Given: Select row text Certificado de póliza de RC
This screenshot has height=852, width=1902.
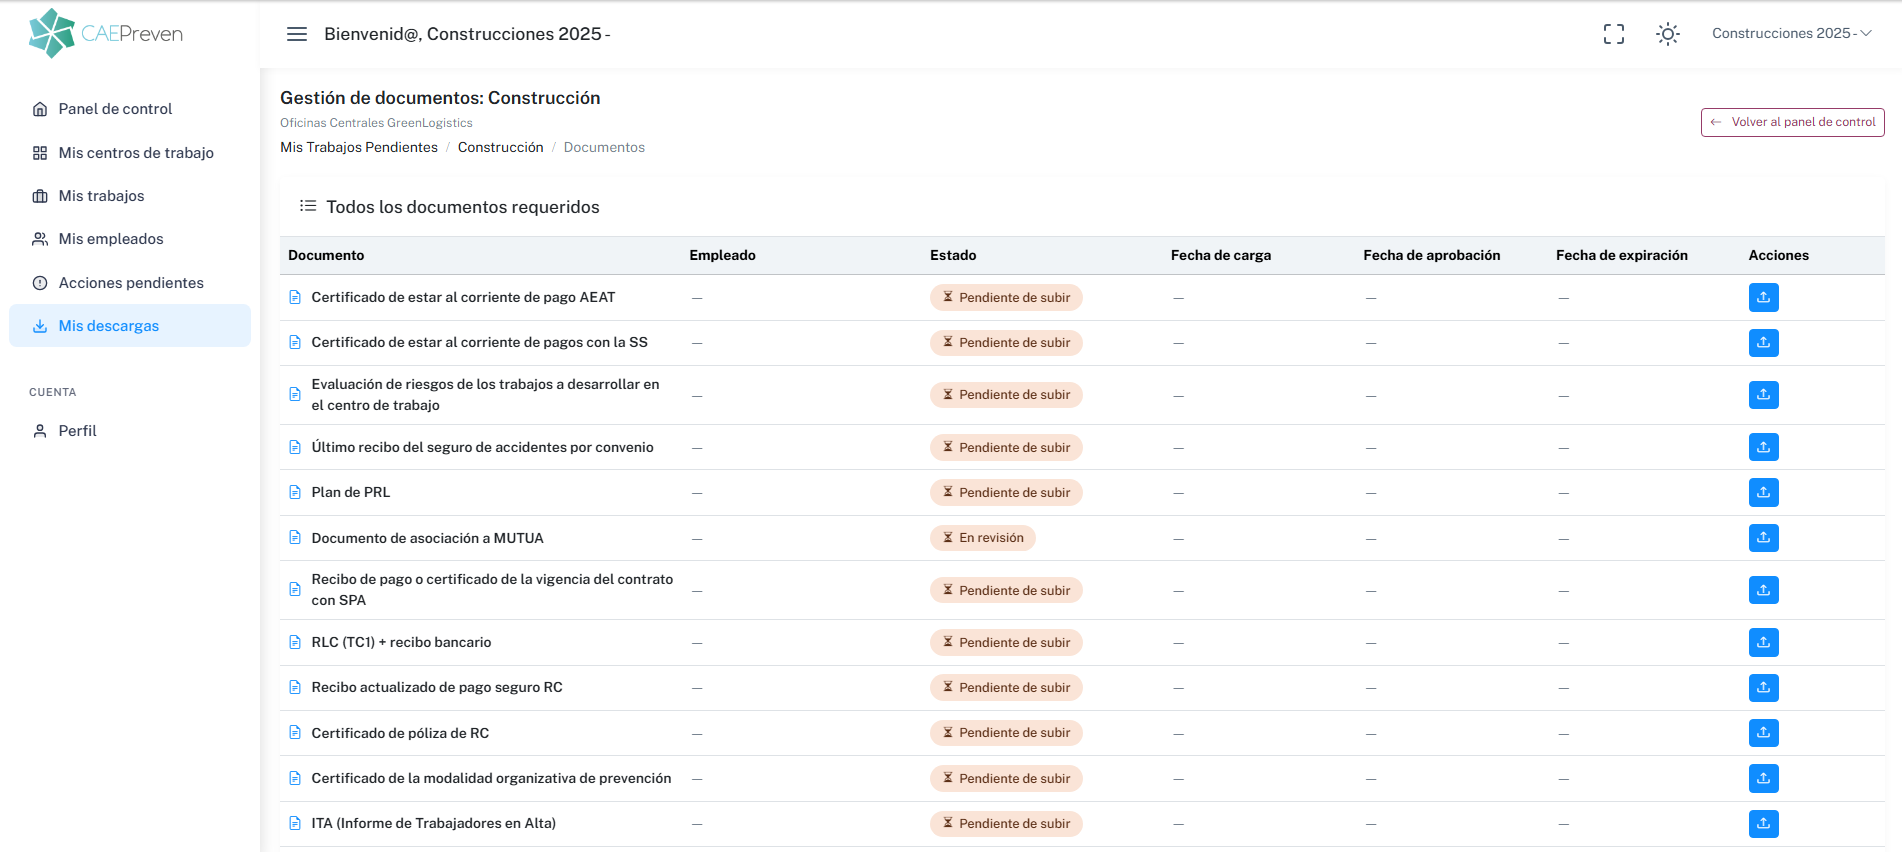Looking at the screenshot, I should click(400, 733).
